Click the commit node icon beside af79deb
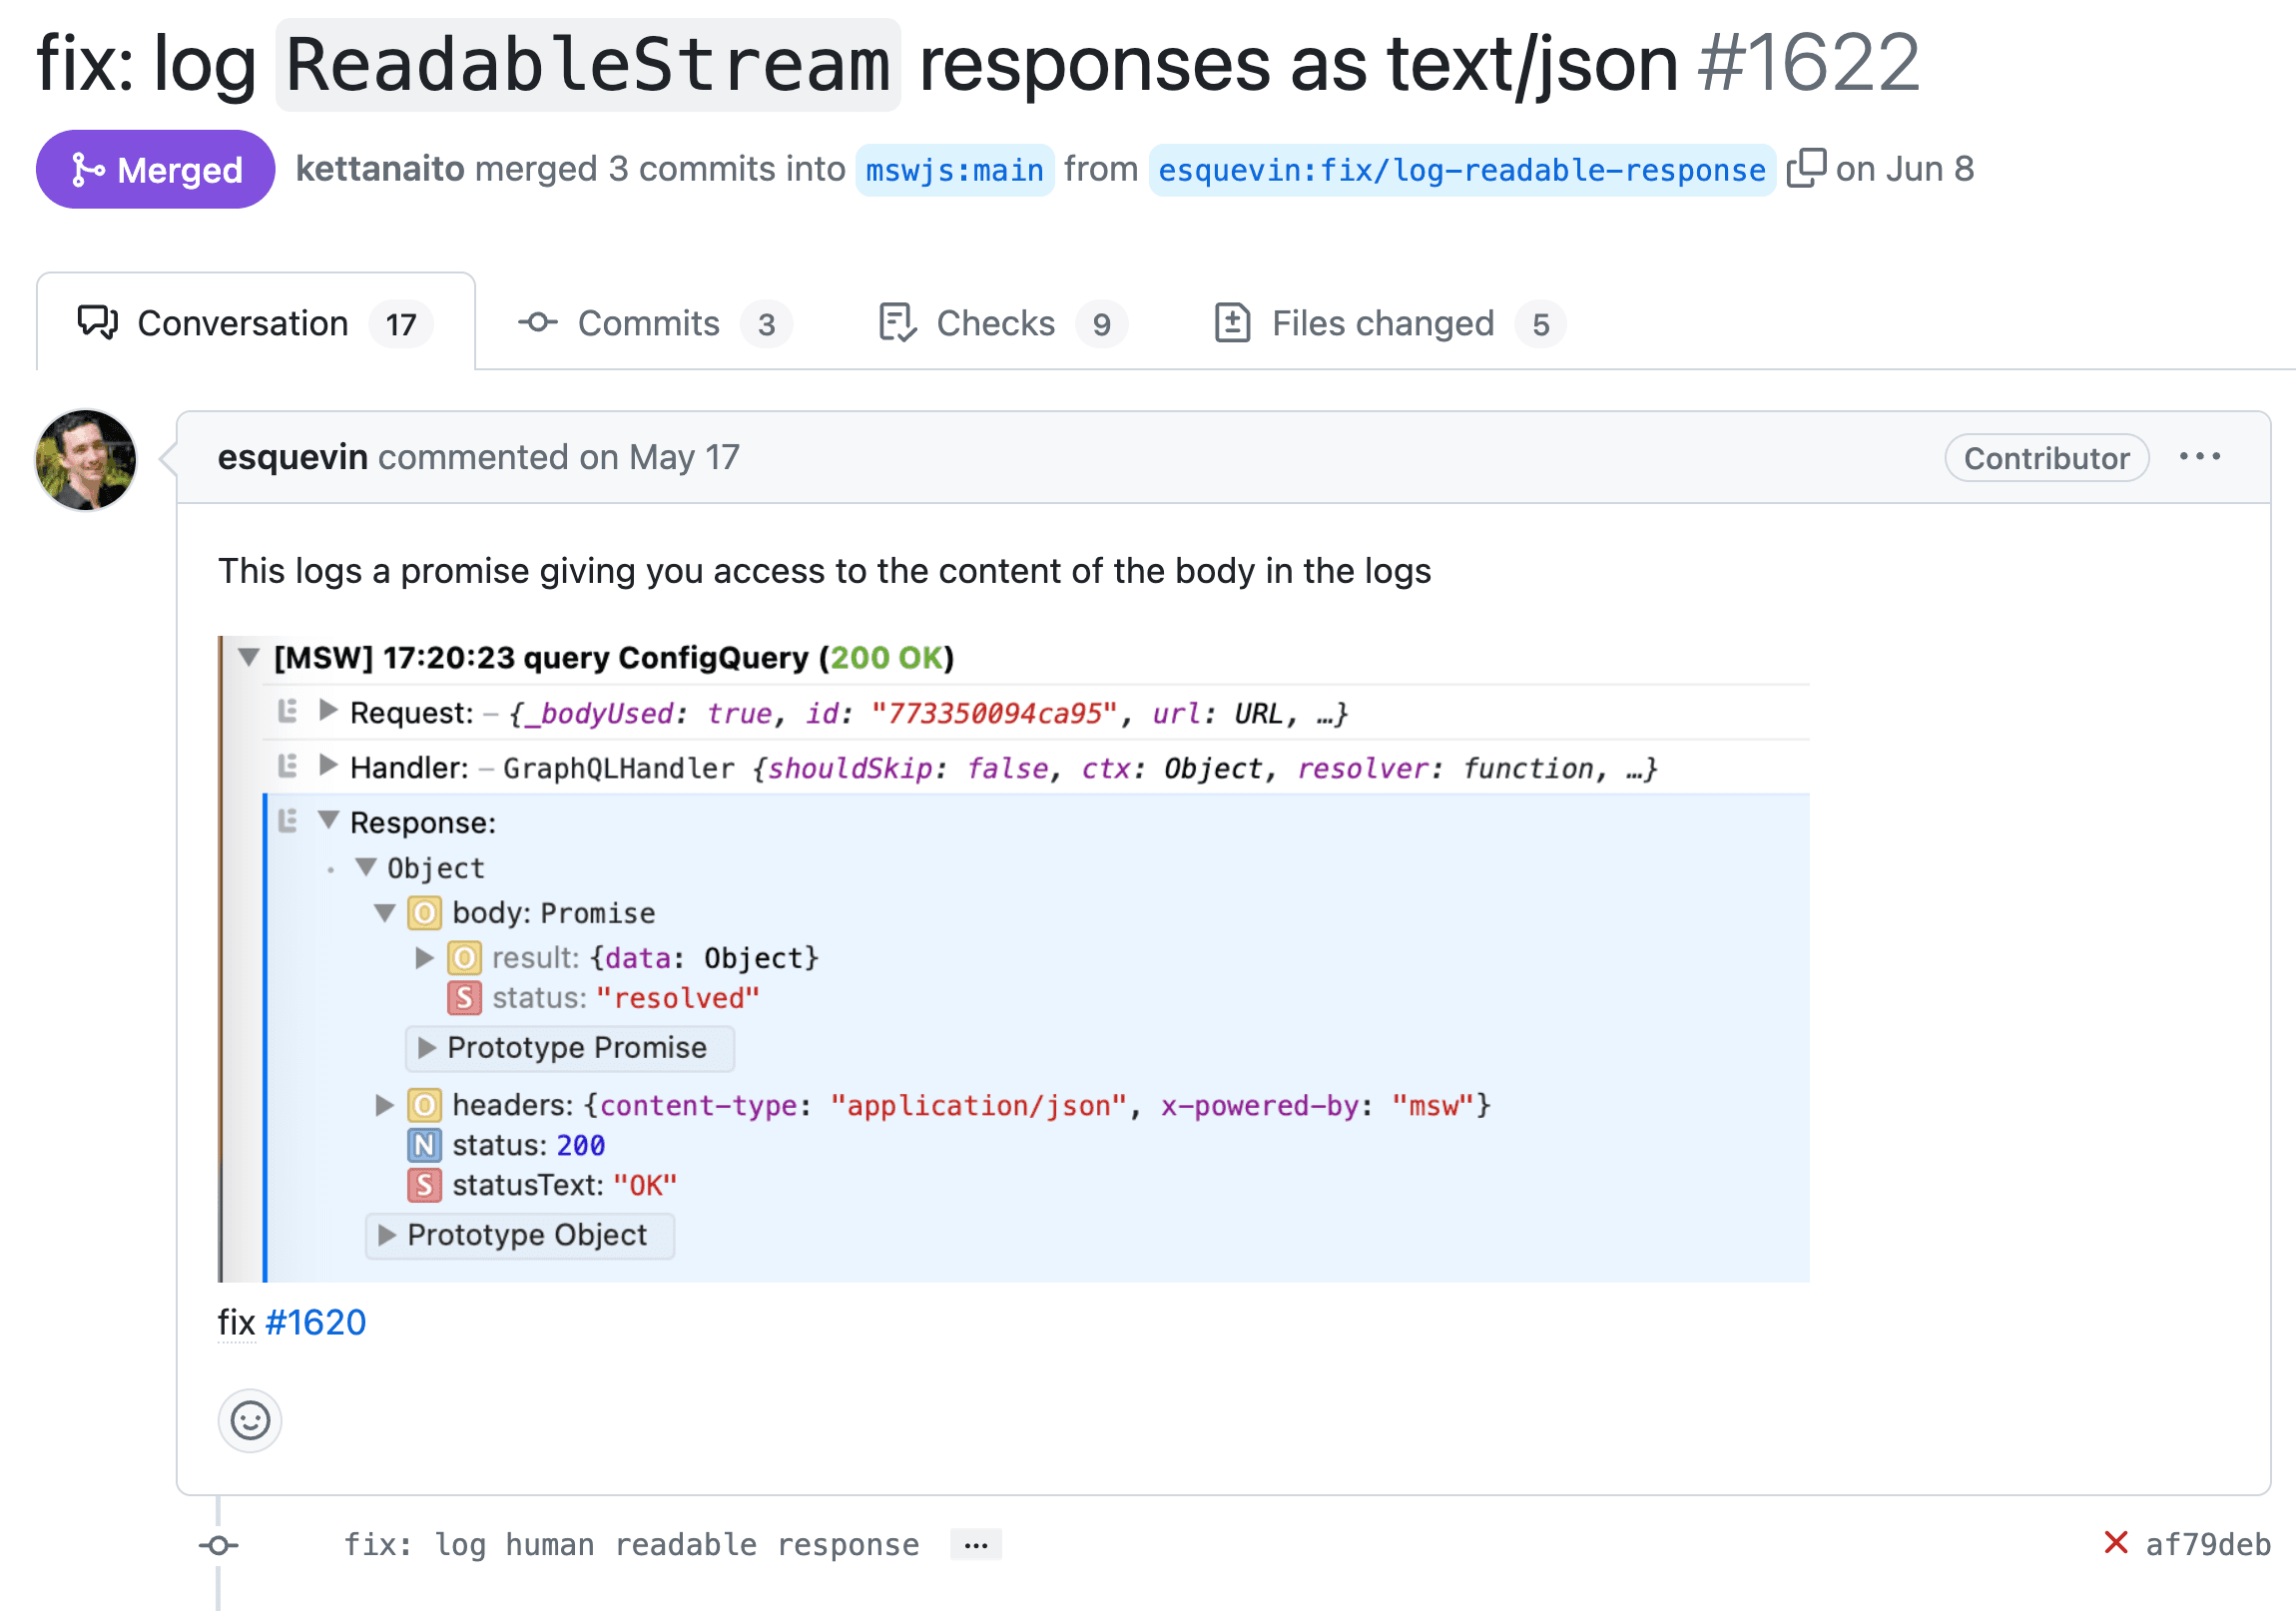The height and width of the screenshot is (1611, 2296). 219,1543
